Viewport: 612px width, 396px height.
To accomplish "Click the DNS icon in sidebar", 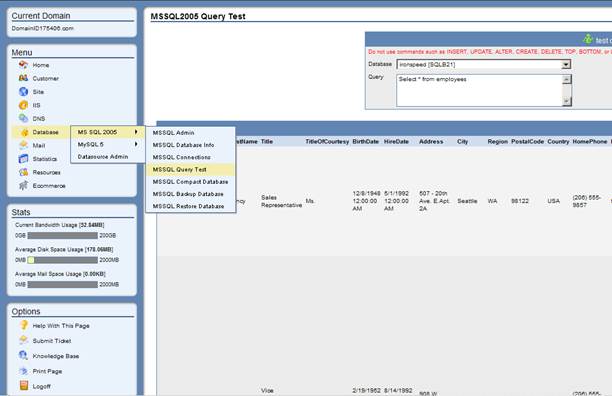I will click(x=23, y=118).
